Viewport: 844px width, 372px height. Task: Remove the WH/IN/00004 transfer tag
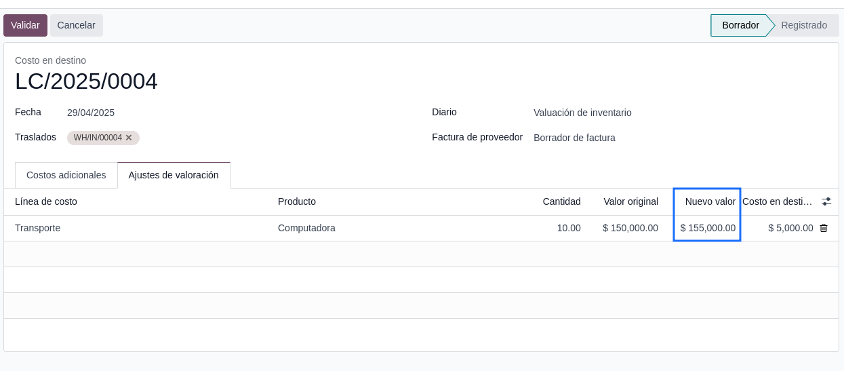tap(129, 138)
